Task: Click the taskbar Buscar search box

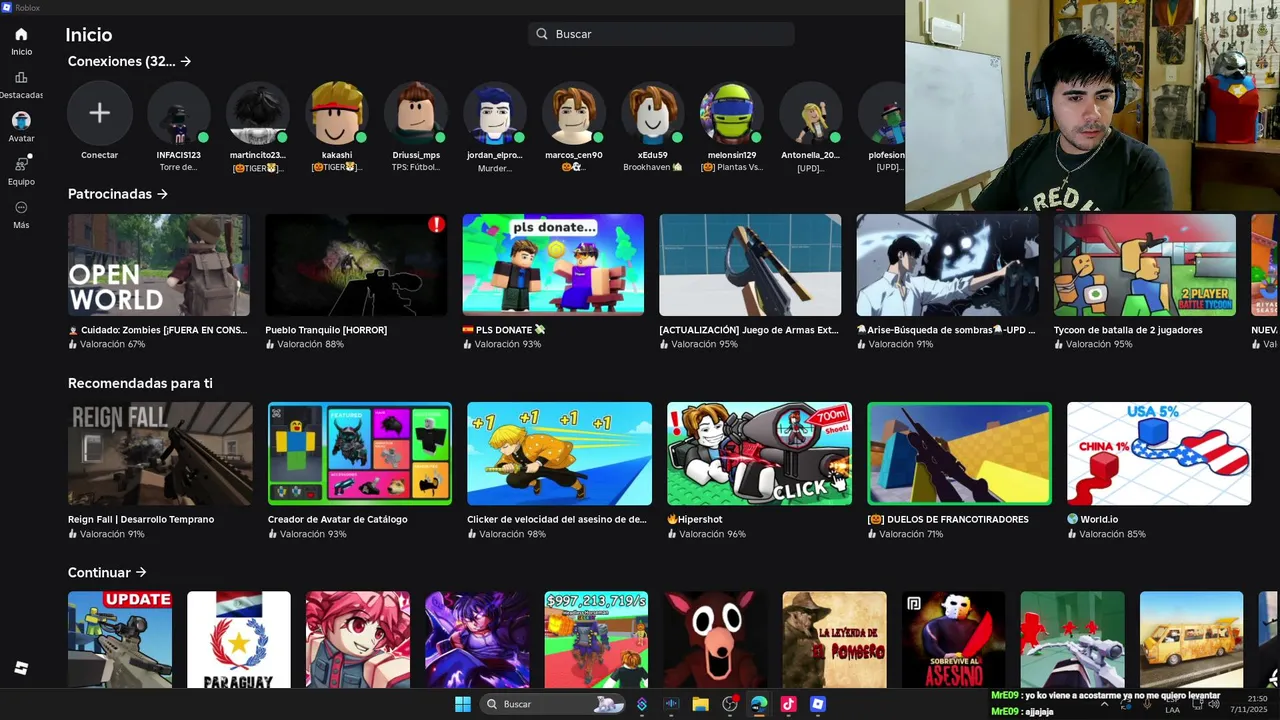Action: (x=553, y=704)
